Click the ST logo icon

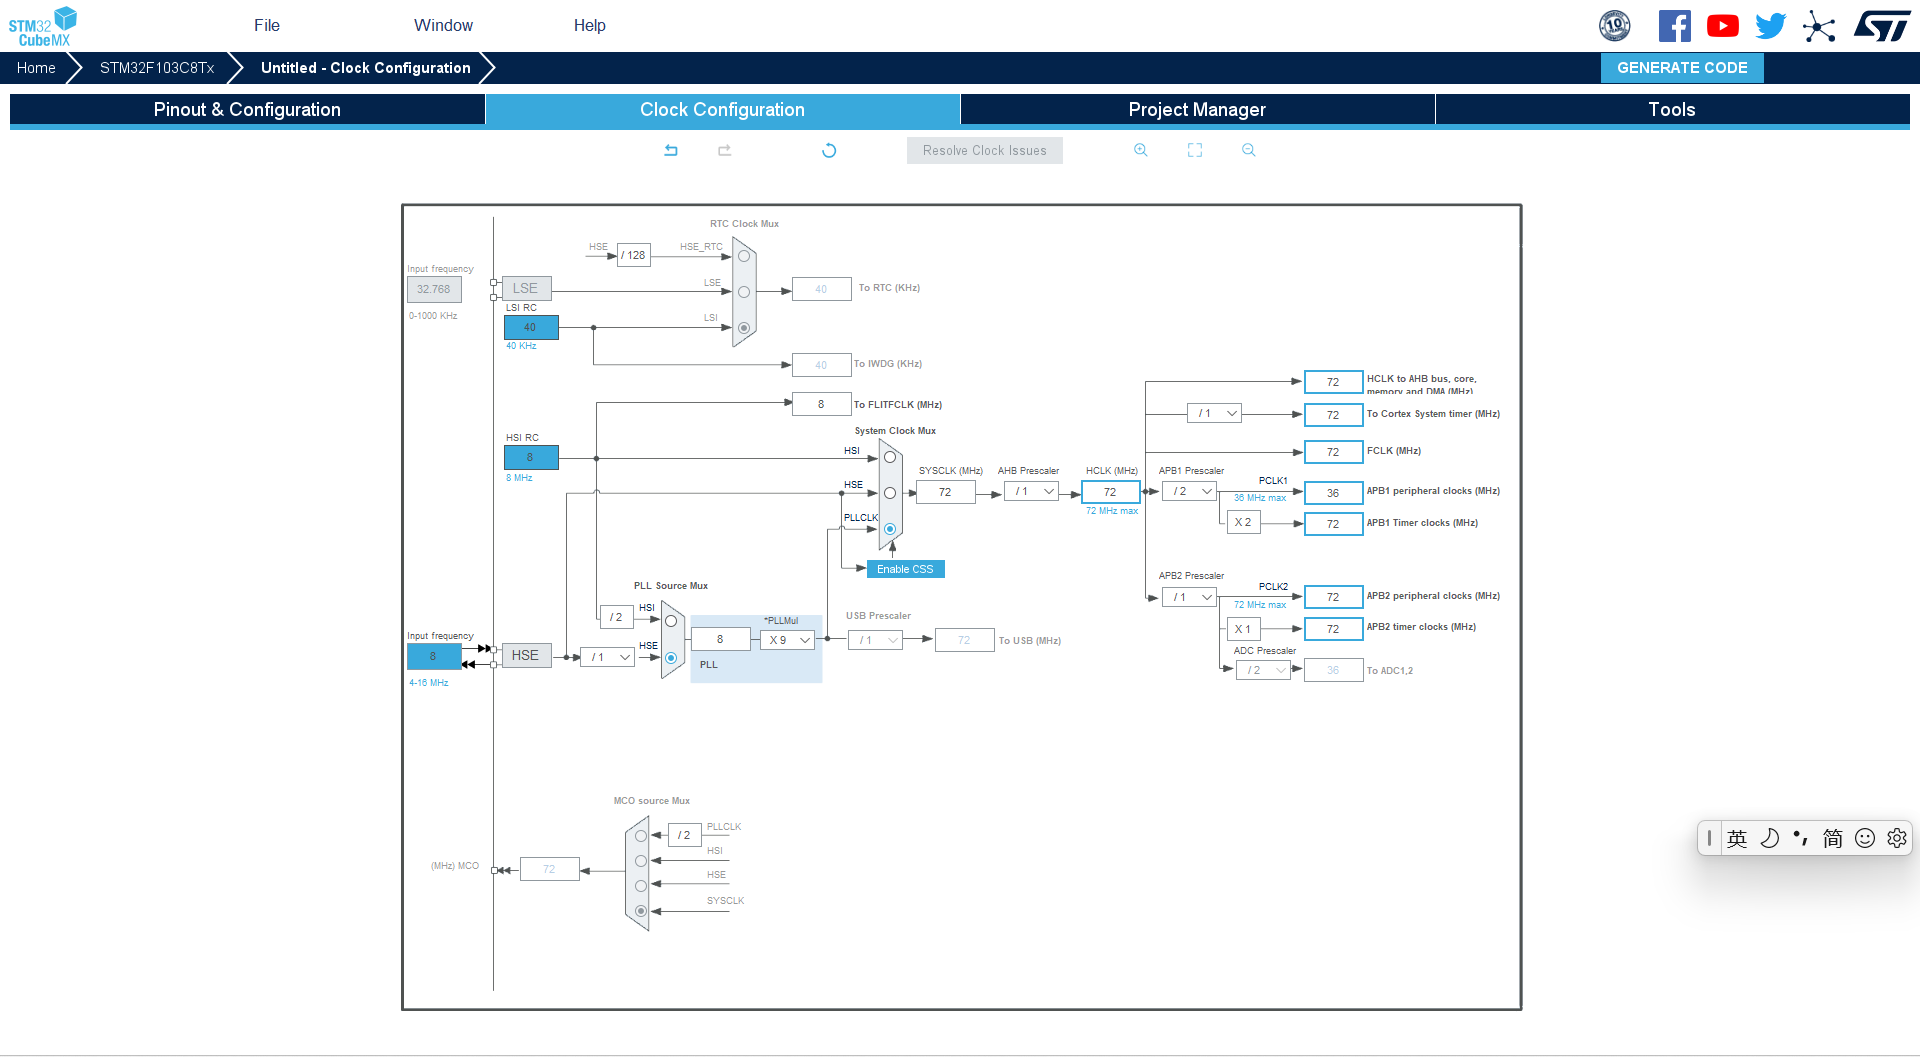[x=1882, y=26]
